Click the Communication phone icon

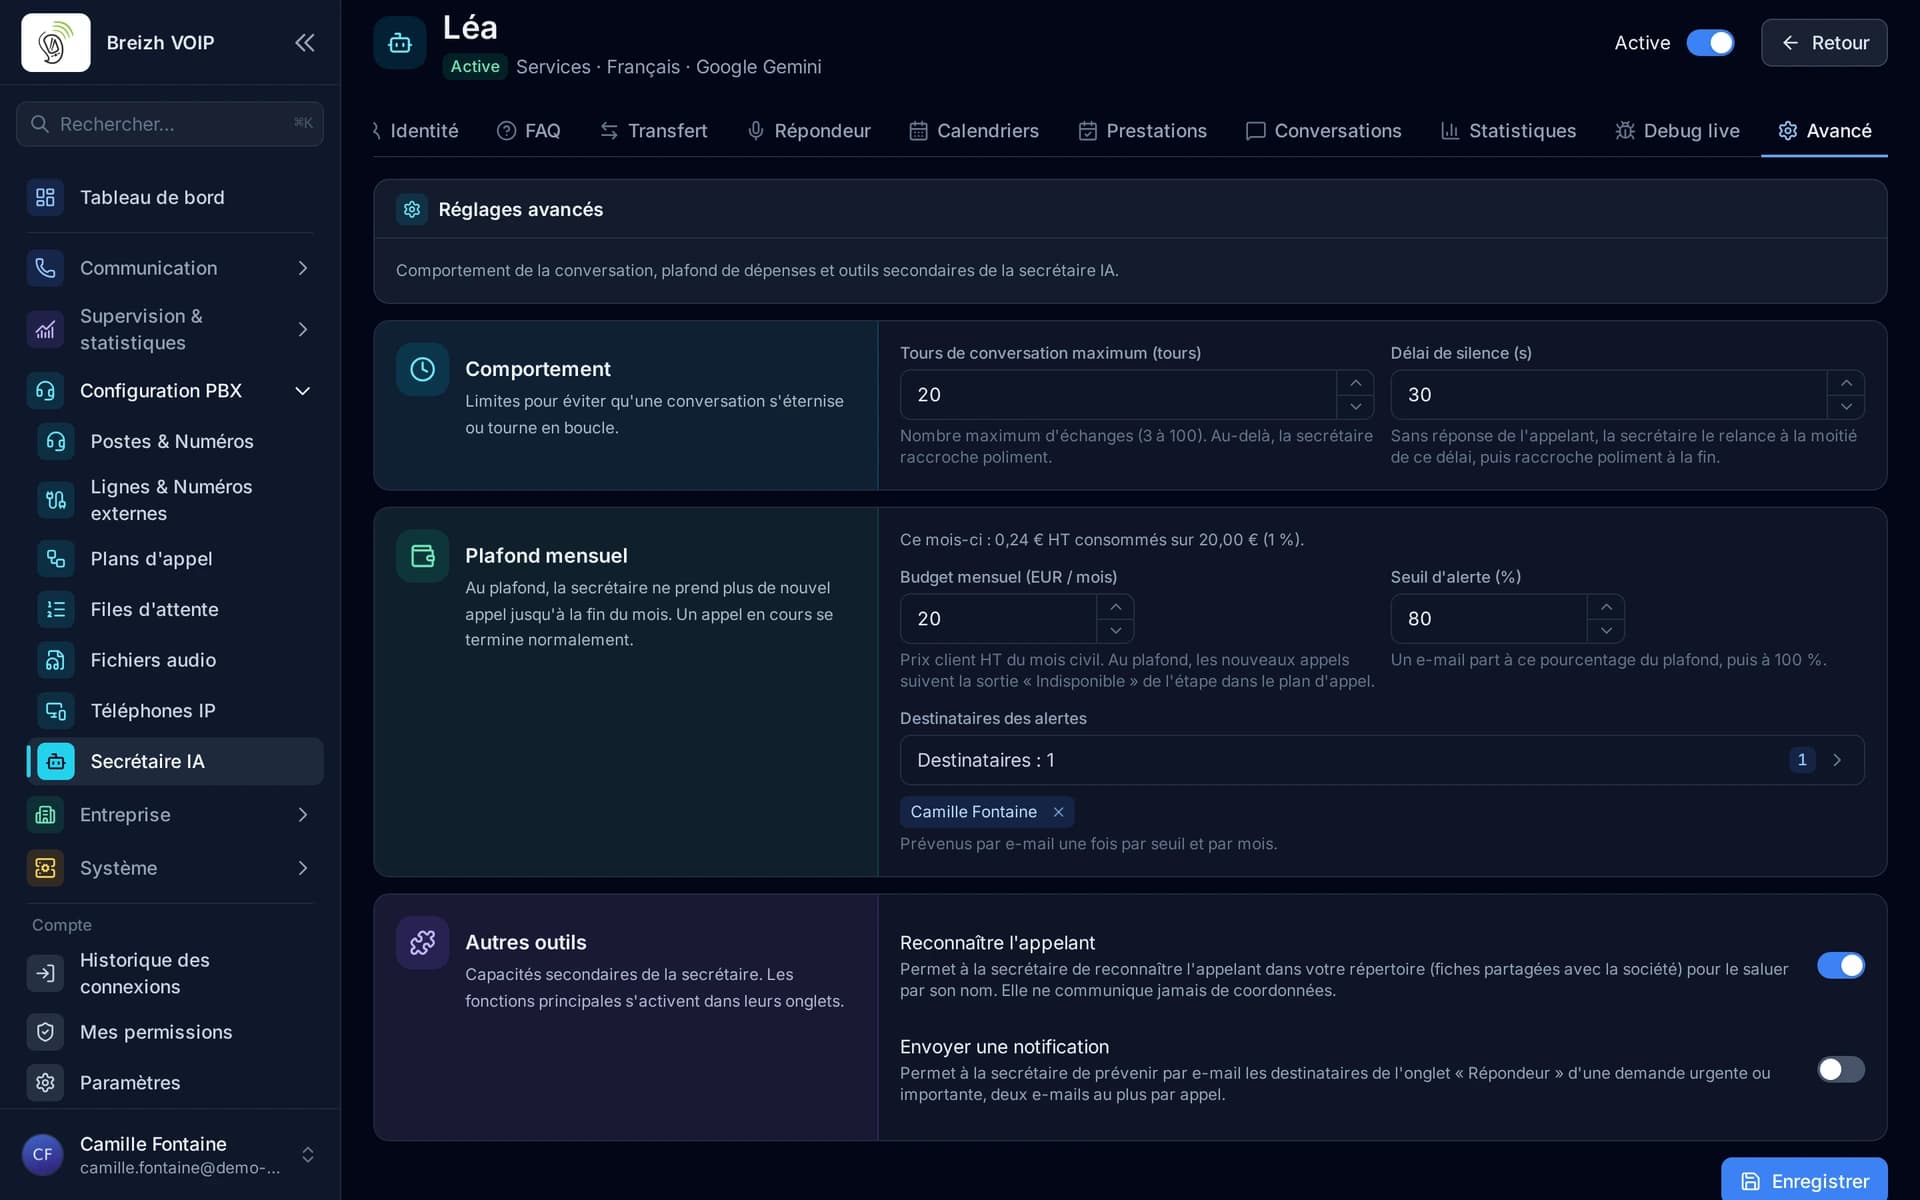(x=45, y=268)
